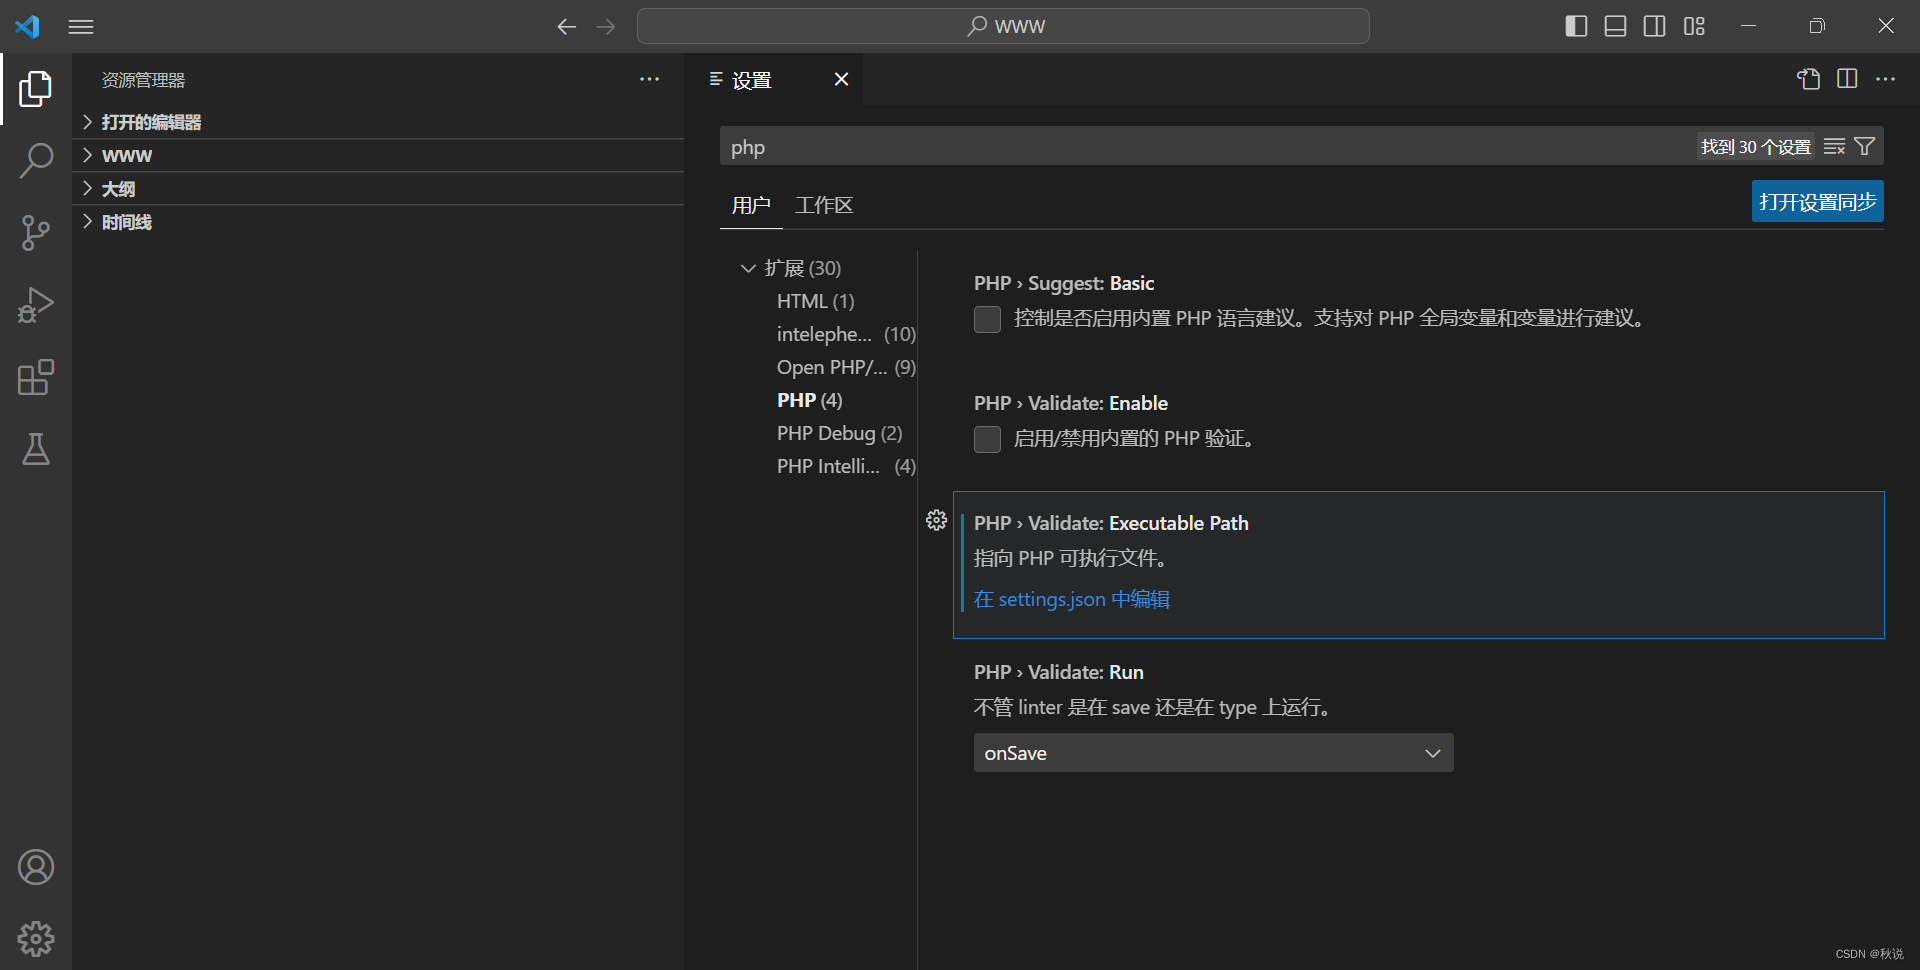This screenshot has width=1920, height=970.
Task: Open the Accounts menu icon
Action: (x=36, y=867)
